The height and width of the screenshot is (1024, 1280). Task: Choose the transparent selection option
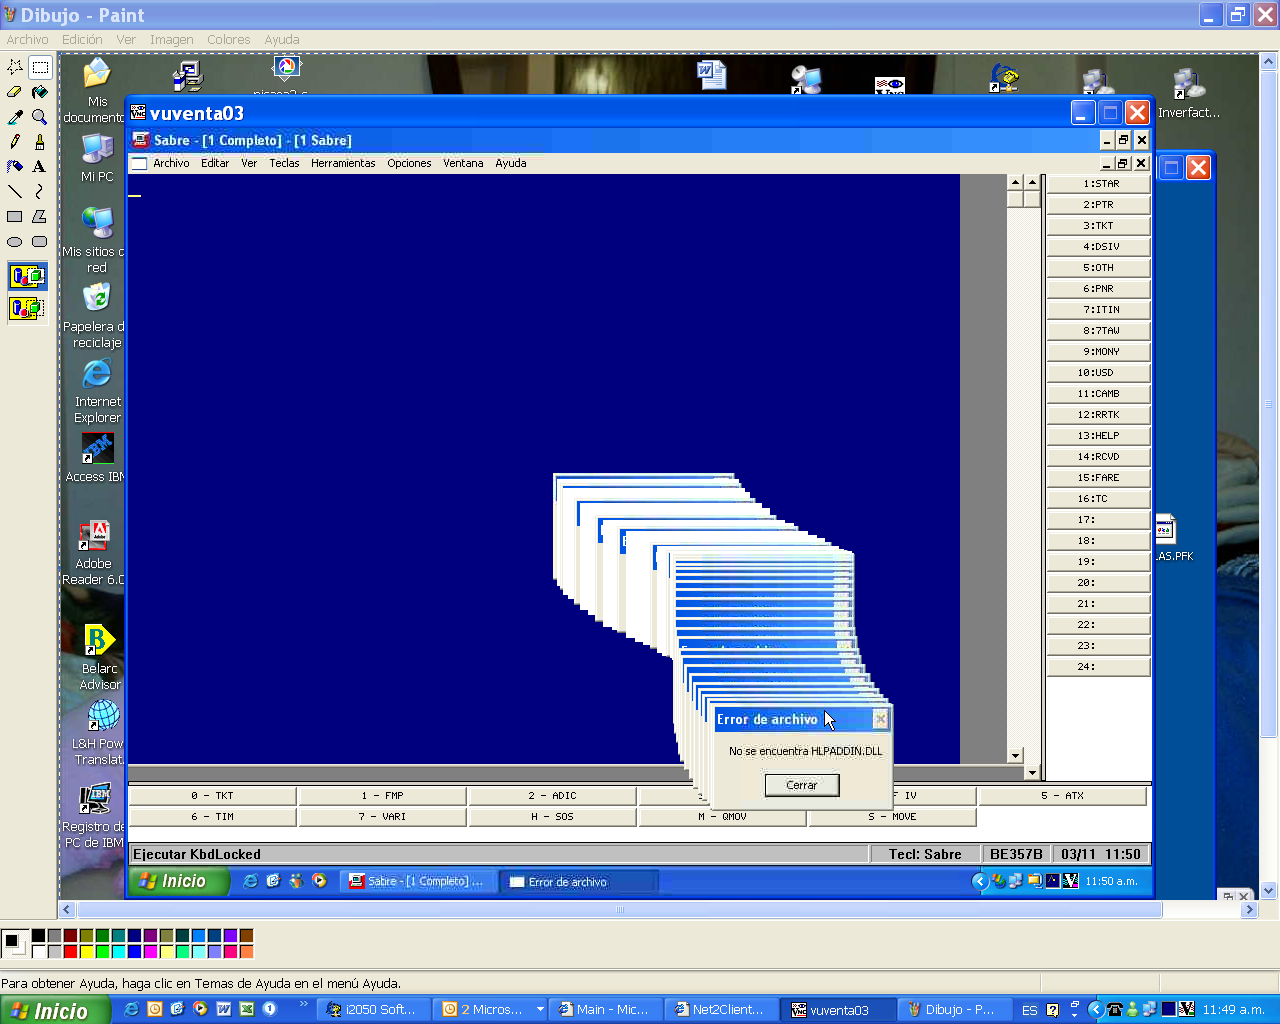click(27, 308)
